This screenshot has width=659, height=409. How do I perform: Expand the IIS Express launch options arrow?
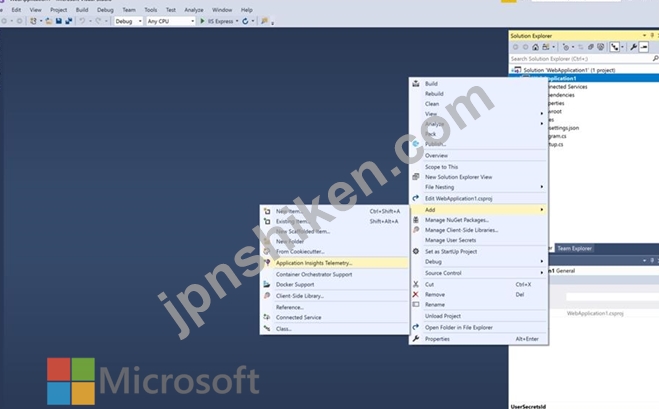(x=237, y=21)
